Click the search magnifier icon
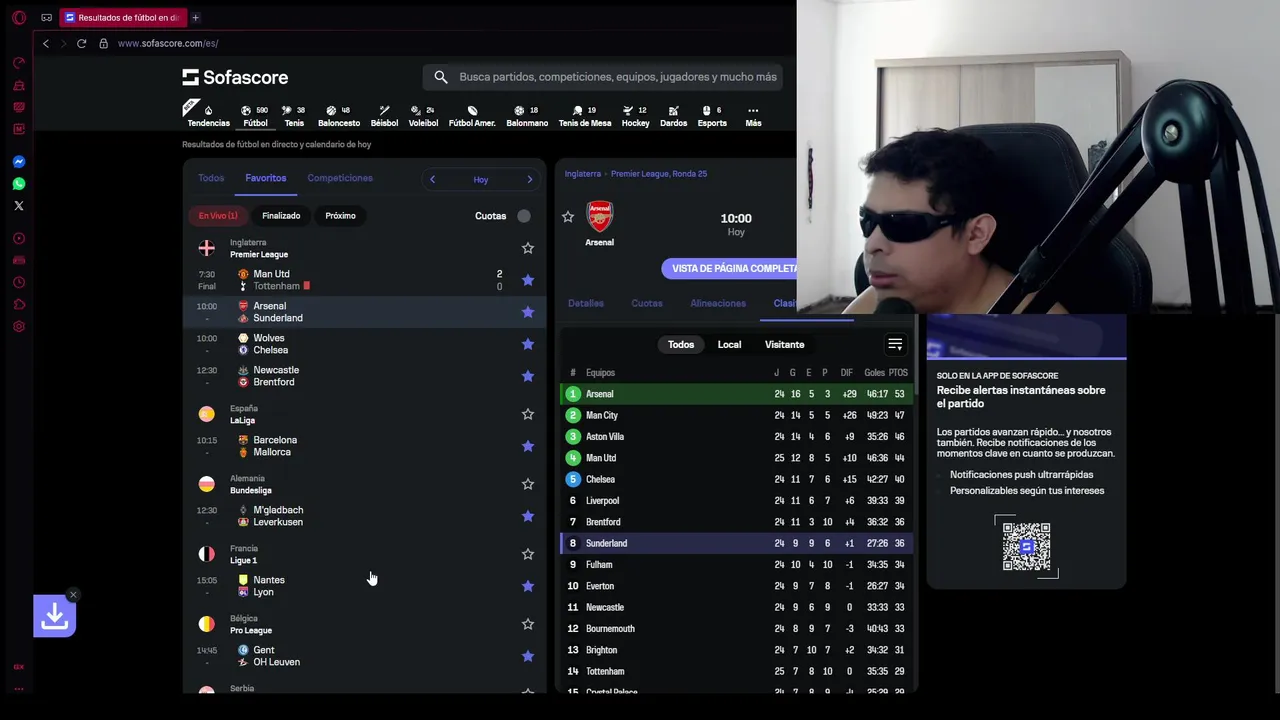This screenshot has height=720, width=1280. click(441, 77)
